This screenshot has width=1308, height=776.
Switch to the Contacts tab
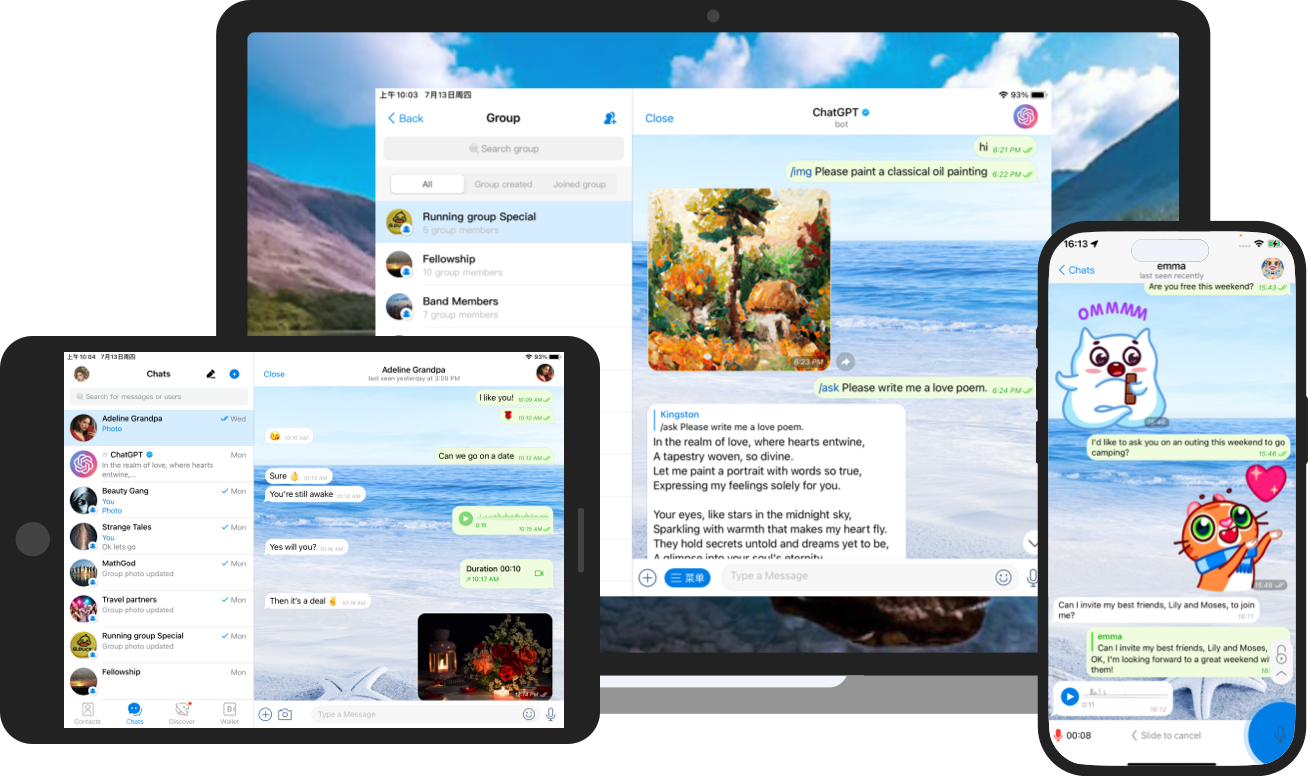coord(87,712)
